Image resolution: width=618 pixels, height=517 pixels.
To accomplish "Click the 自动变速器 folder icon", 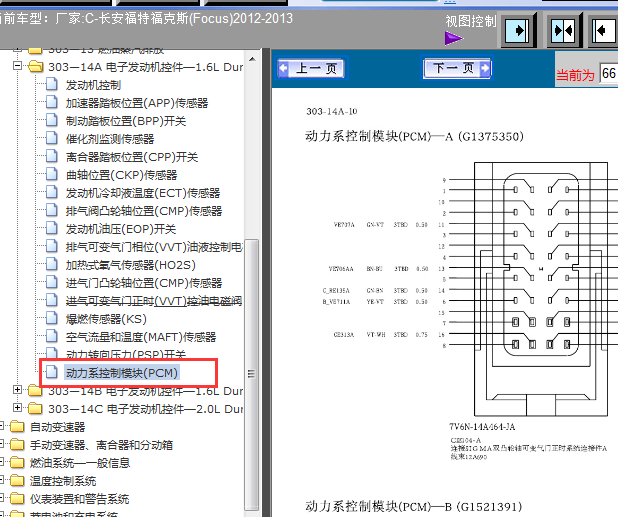I will (17, 426).
